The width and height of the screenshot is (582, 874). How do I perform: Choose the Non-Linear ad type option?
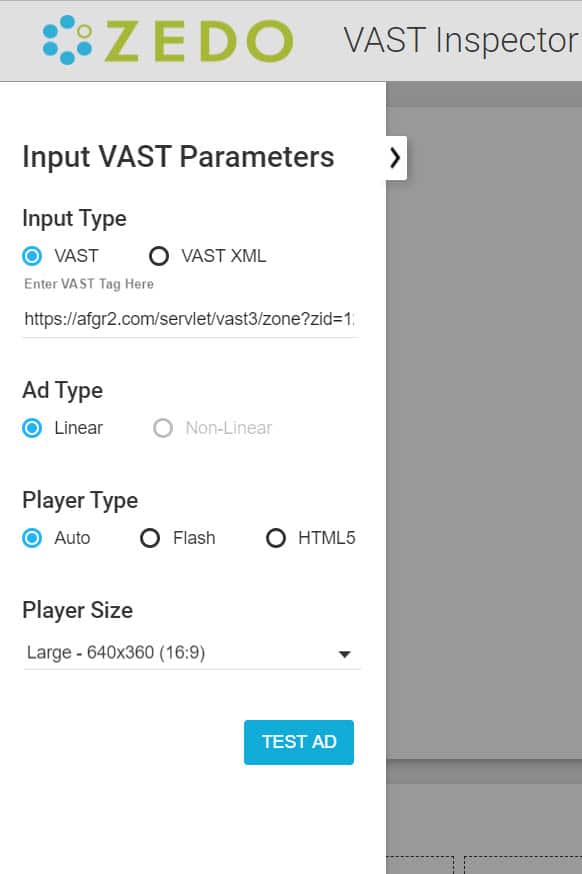[162, 428]
